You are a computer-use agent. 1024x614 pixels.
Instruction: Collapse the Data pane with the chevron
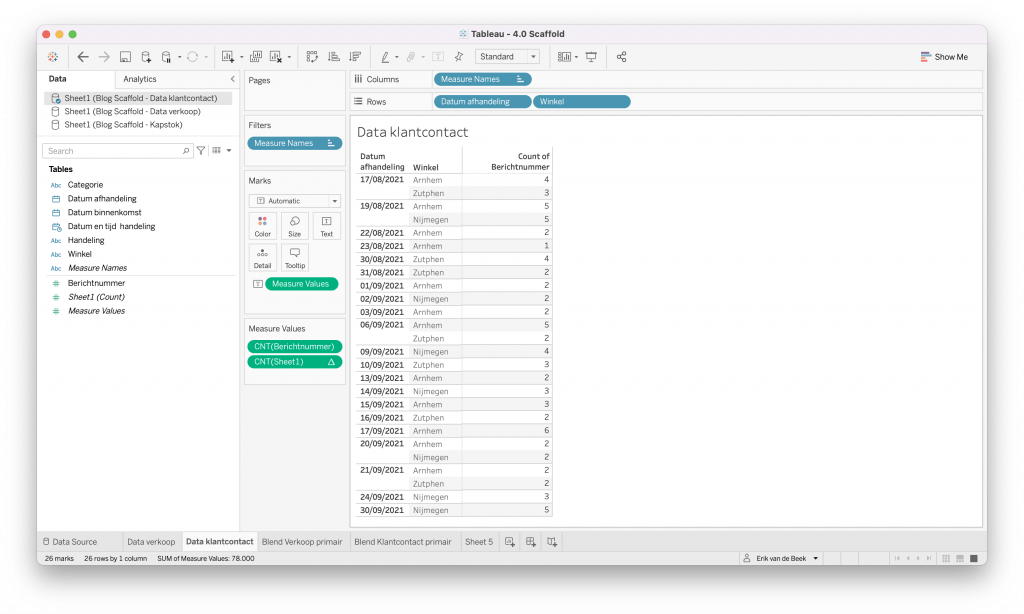point(232,79)
